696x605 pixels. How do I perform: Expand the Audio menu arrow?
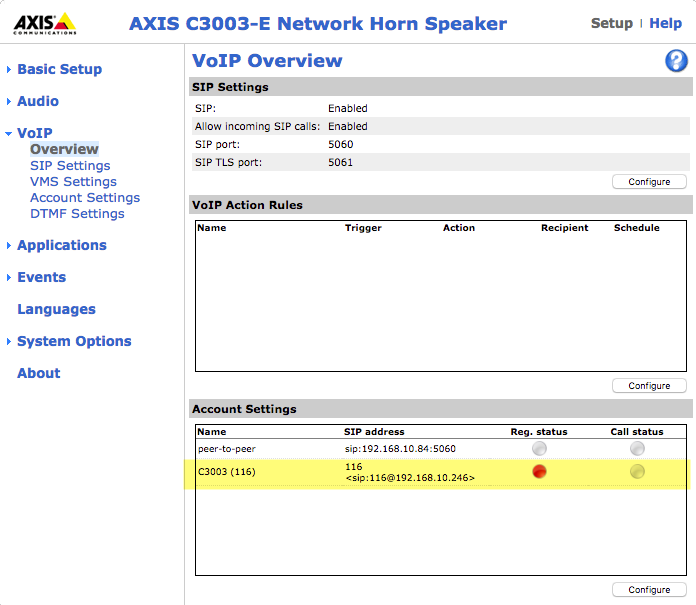tap(8, 101)
